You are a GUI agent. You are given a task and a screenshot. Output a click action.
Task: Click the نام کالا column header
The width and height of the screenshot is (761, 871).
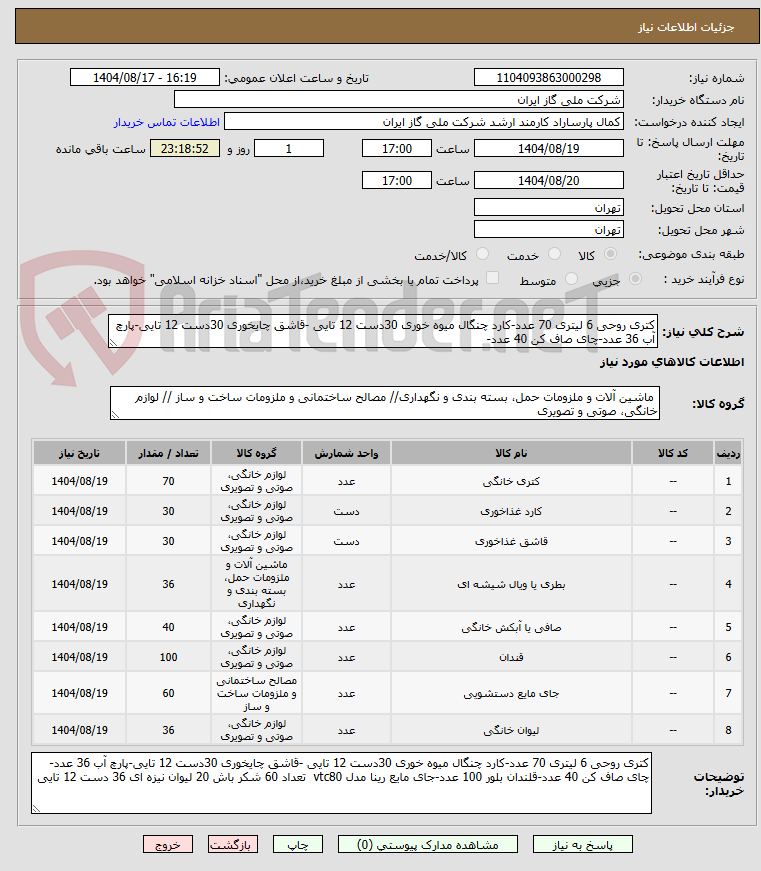click(511, 453)
